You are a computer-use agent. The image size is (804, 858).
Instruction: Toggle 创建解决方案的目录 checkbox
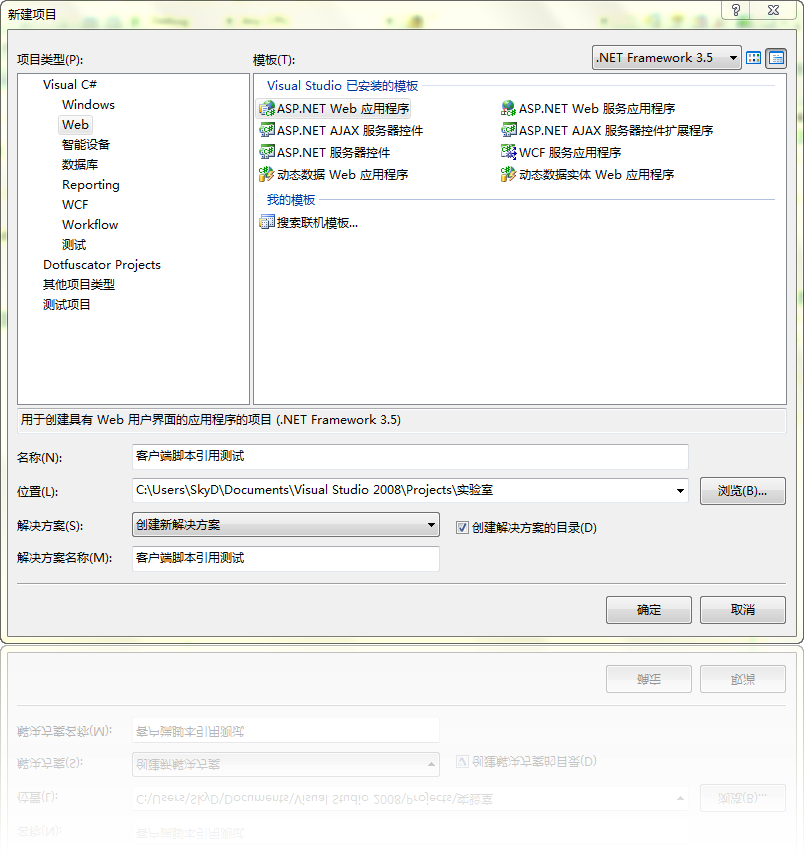[x=462, y=527]
